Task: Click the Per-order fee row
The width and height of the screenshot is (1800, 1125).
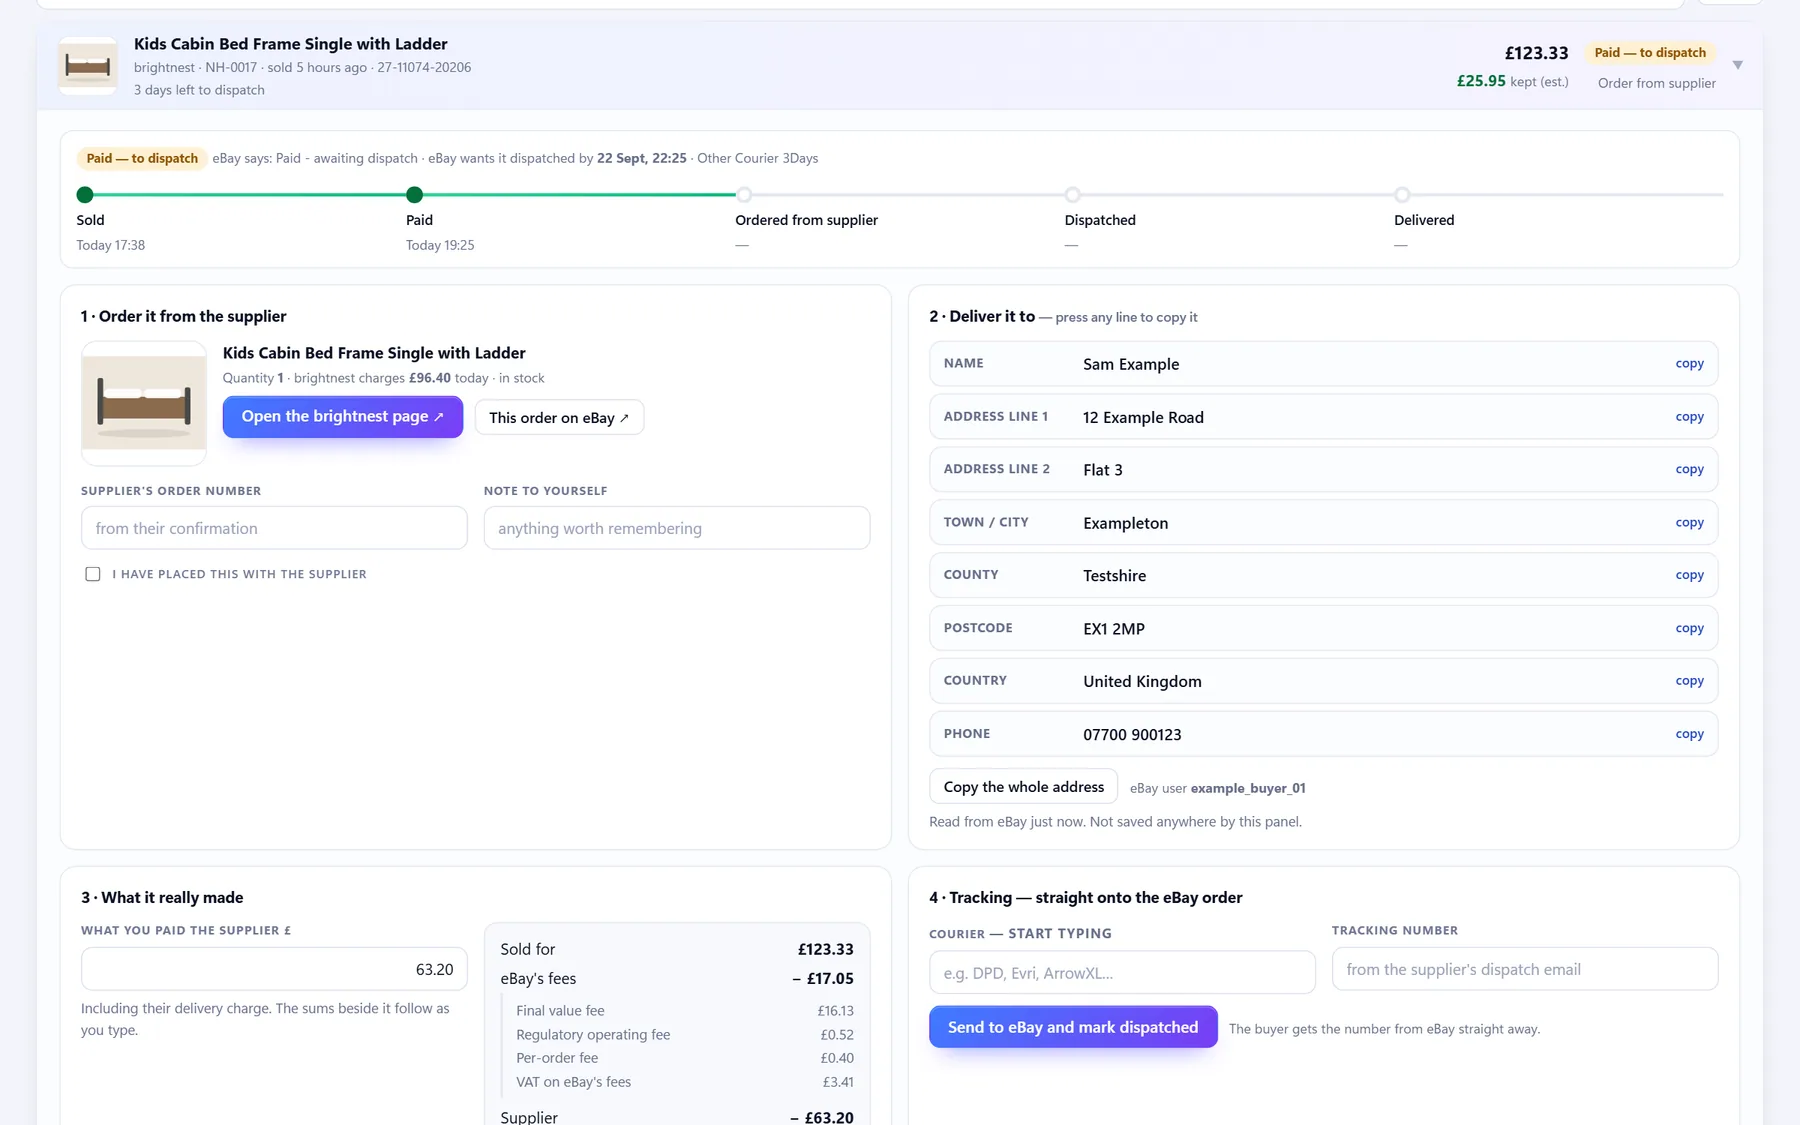Action: (x=685, y=1058)
